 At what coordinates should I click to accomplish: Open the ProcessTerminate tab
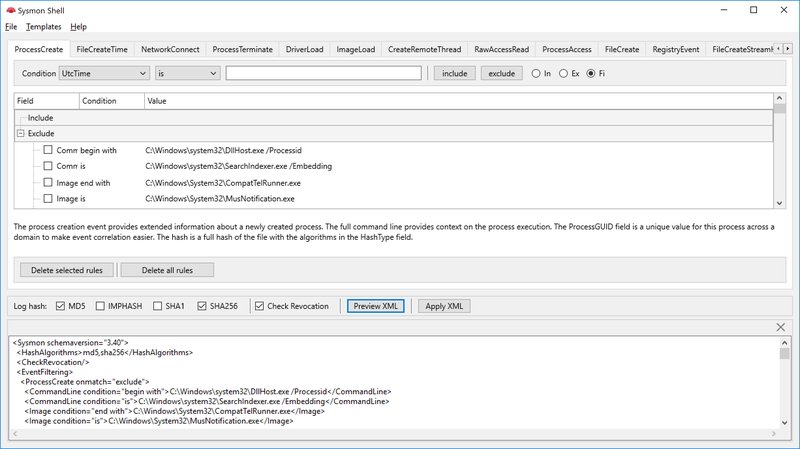pos(243,49)
